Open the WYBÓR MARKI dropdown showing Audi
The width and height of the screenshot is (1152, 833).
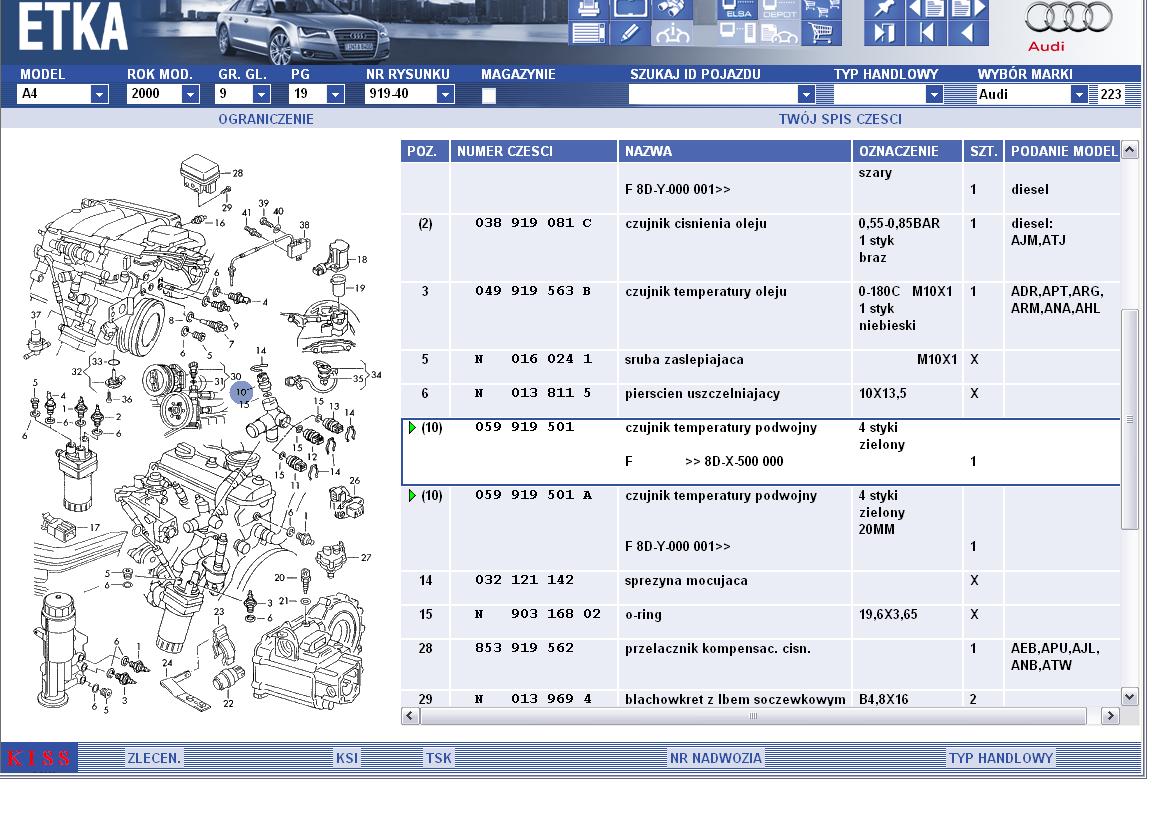1079,94
